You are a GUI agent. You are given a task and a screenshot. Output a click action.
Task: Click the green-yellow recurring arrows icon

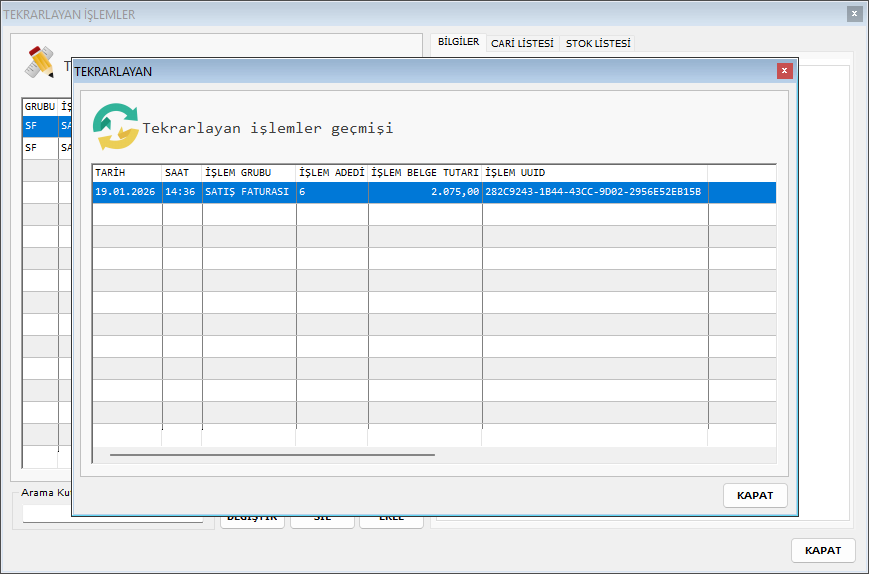point(115,125)
